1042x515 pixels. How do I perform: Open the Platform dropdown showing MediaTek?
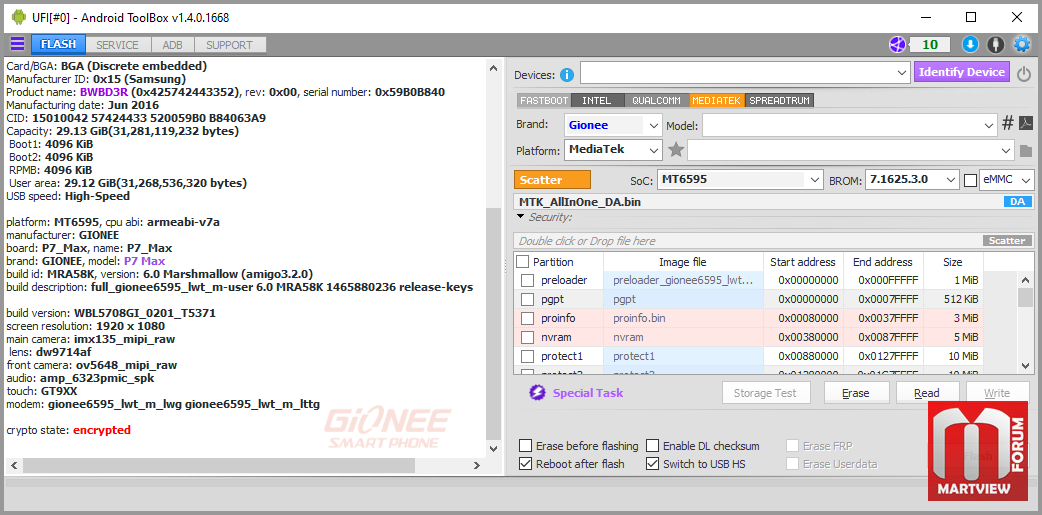(x=613, y=150)
